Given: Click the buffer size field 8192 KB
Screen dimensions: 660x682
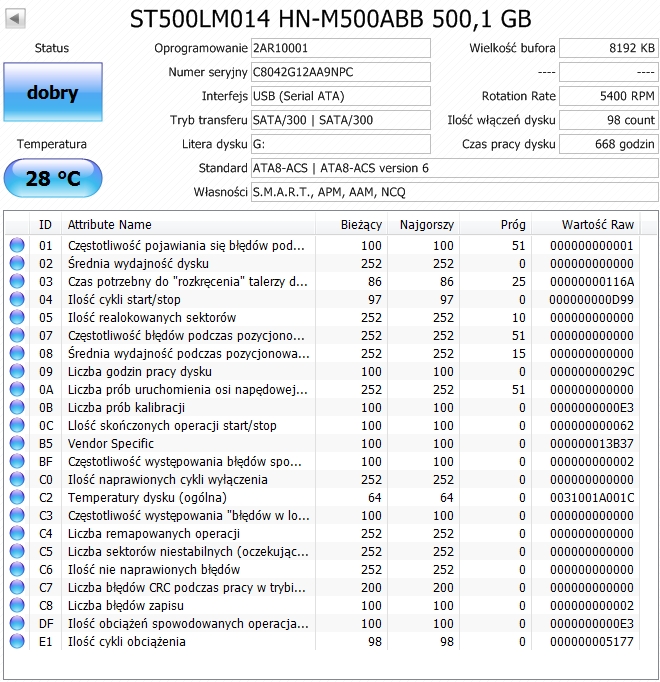Looking at the screenshot, I should [x=609, y=48].
